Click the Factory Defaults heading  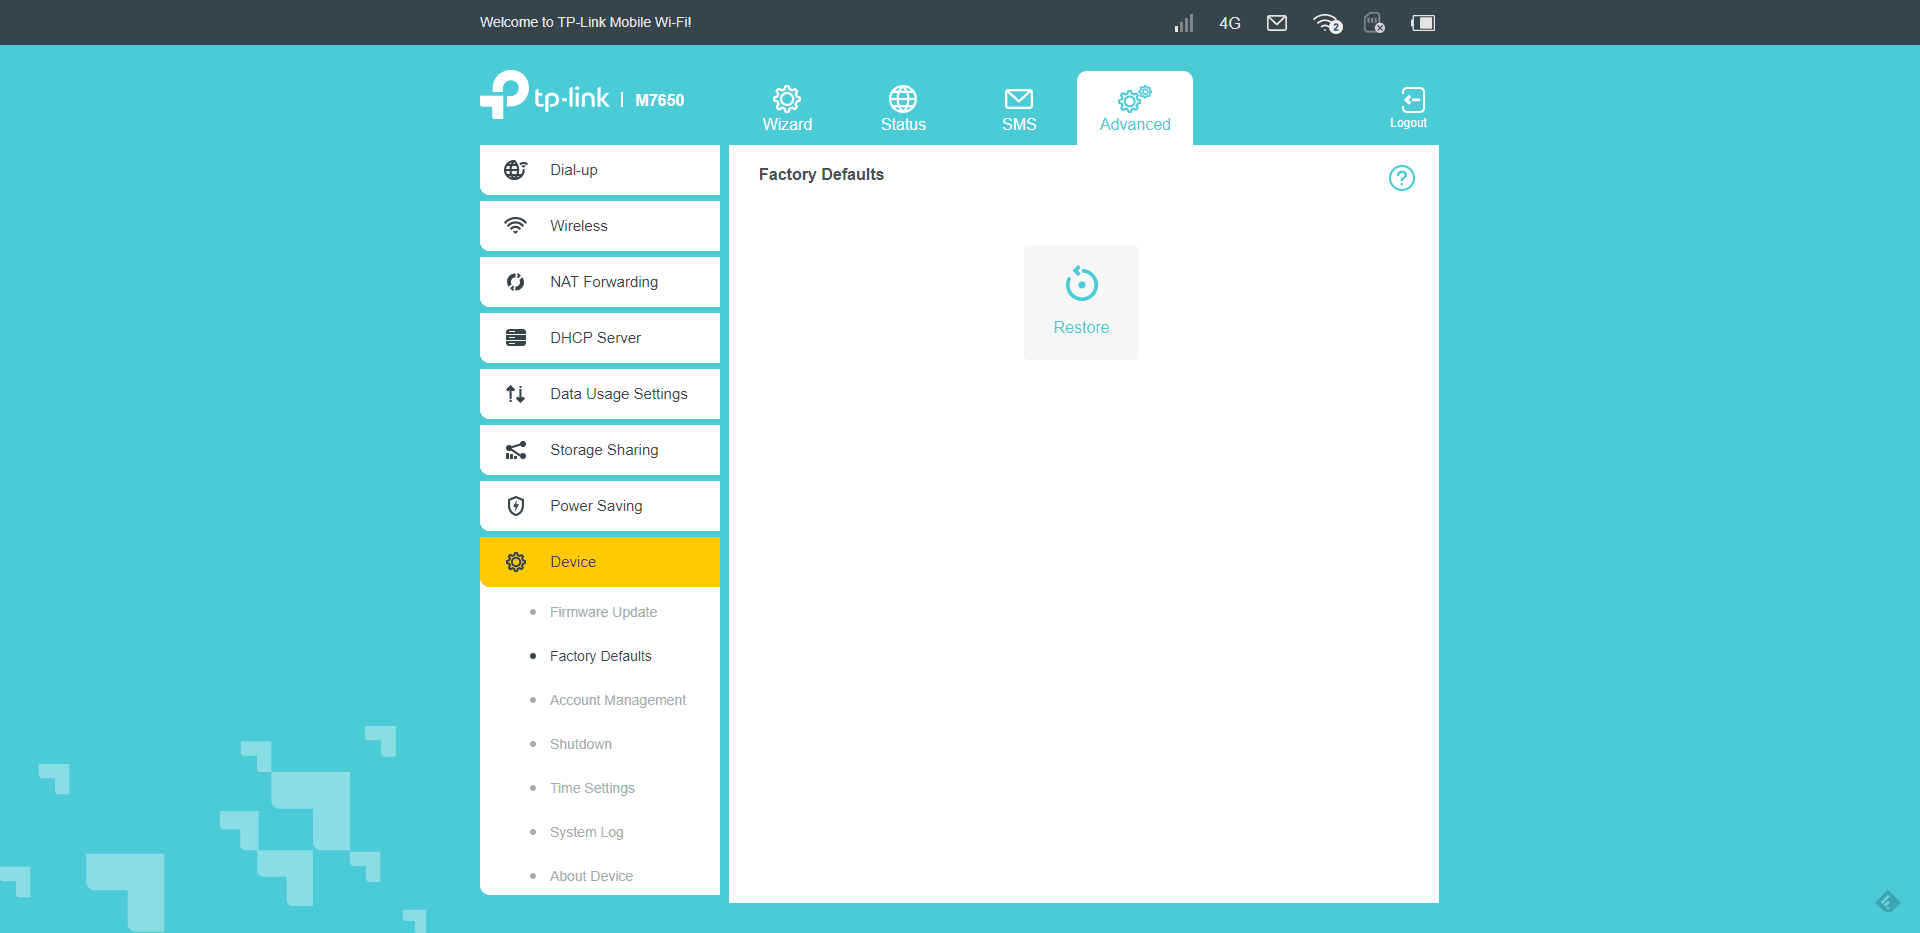[x=821, y=174]
